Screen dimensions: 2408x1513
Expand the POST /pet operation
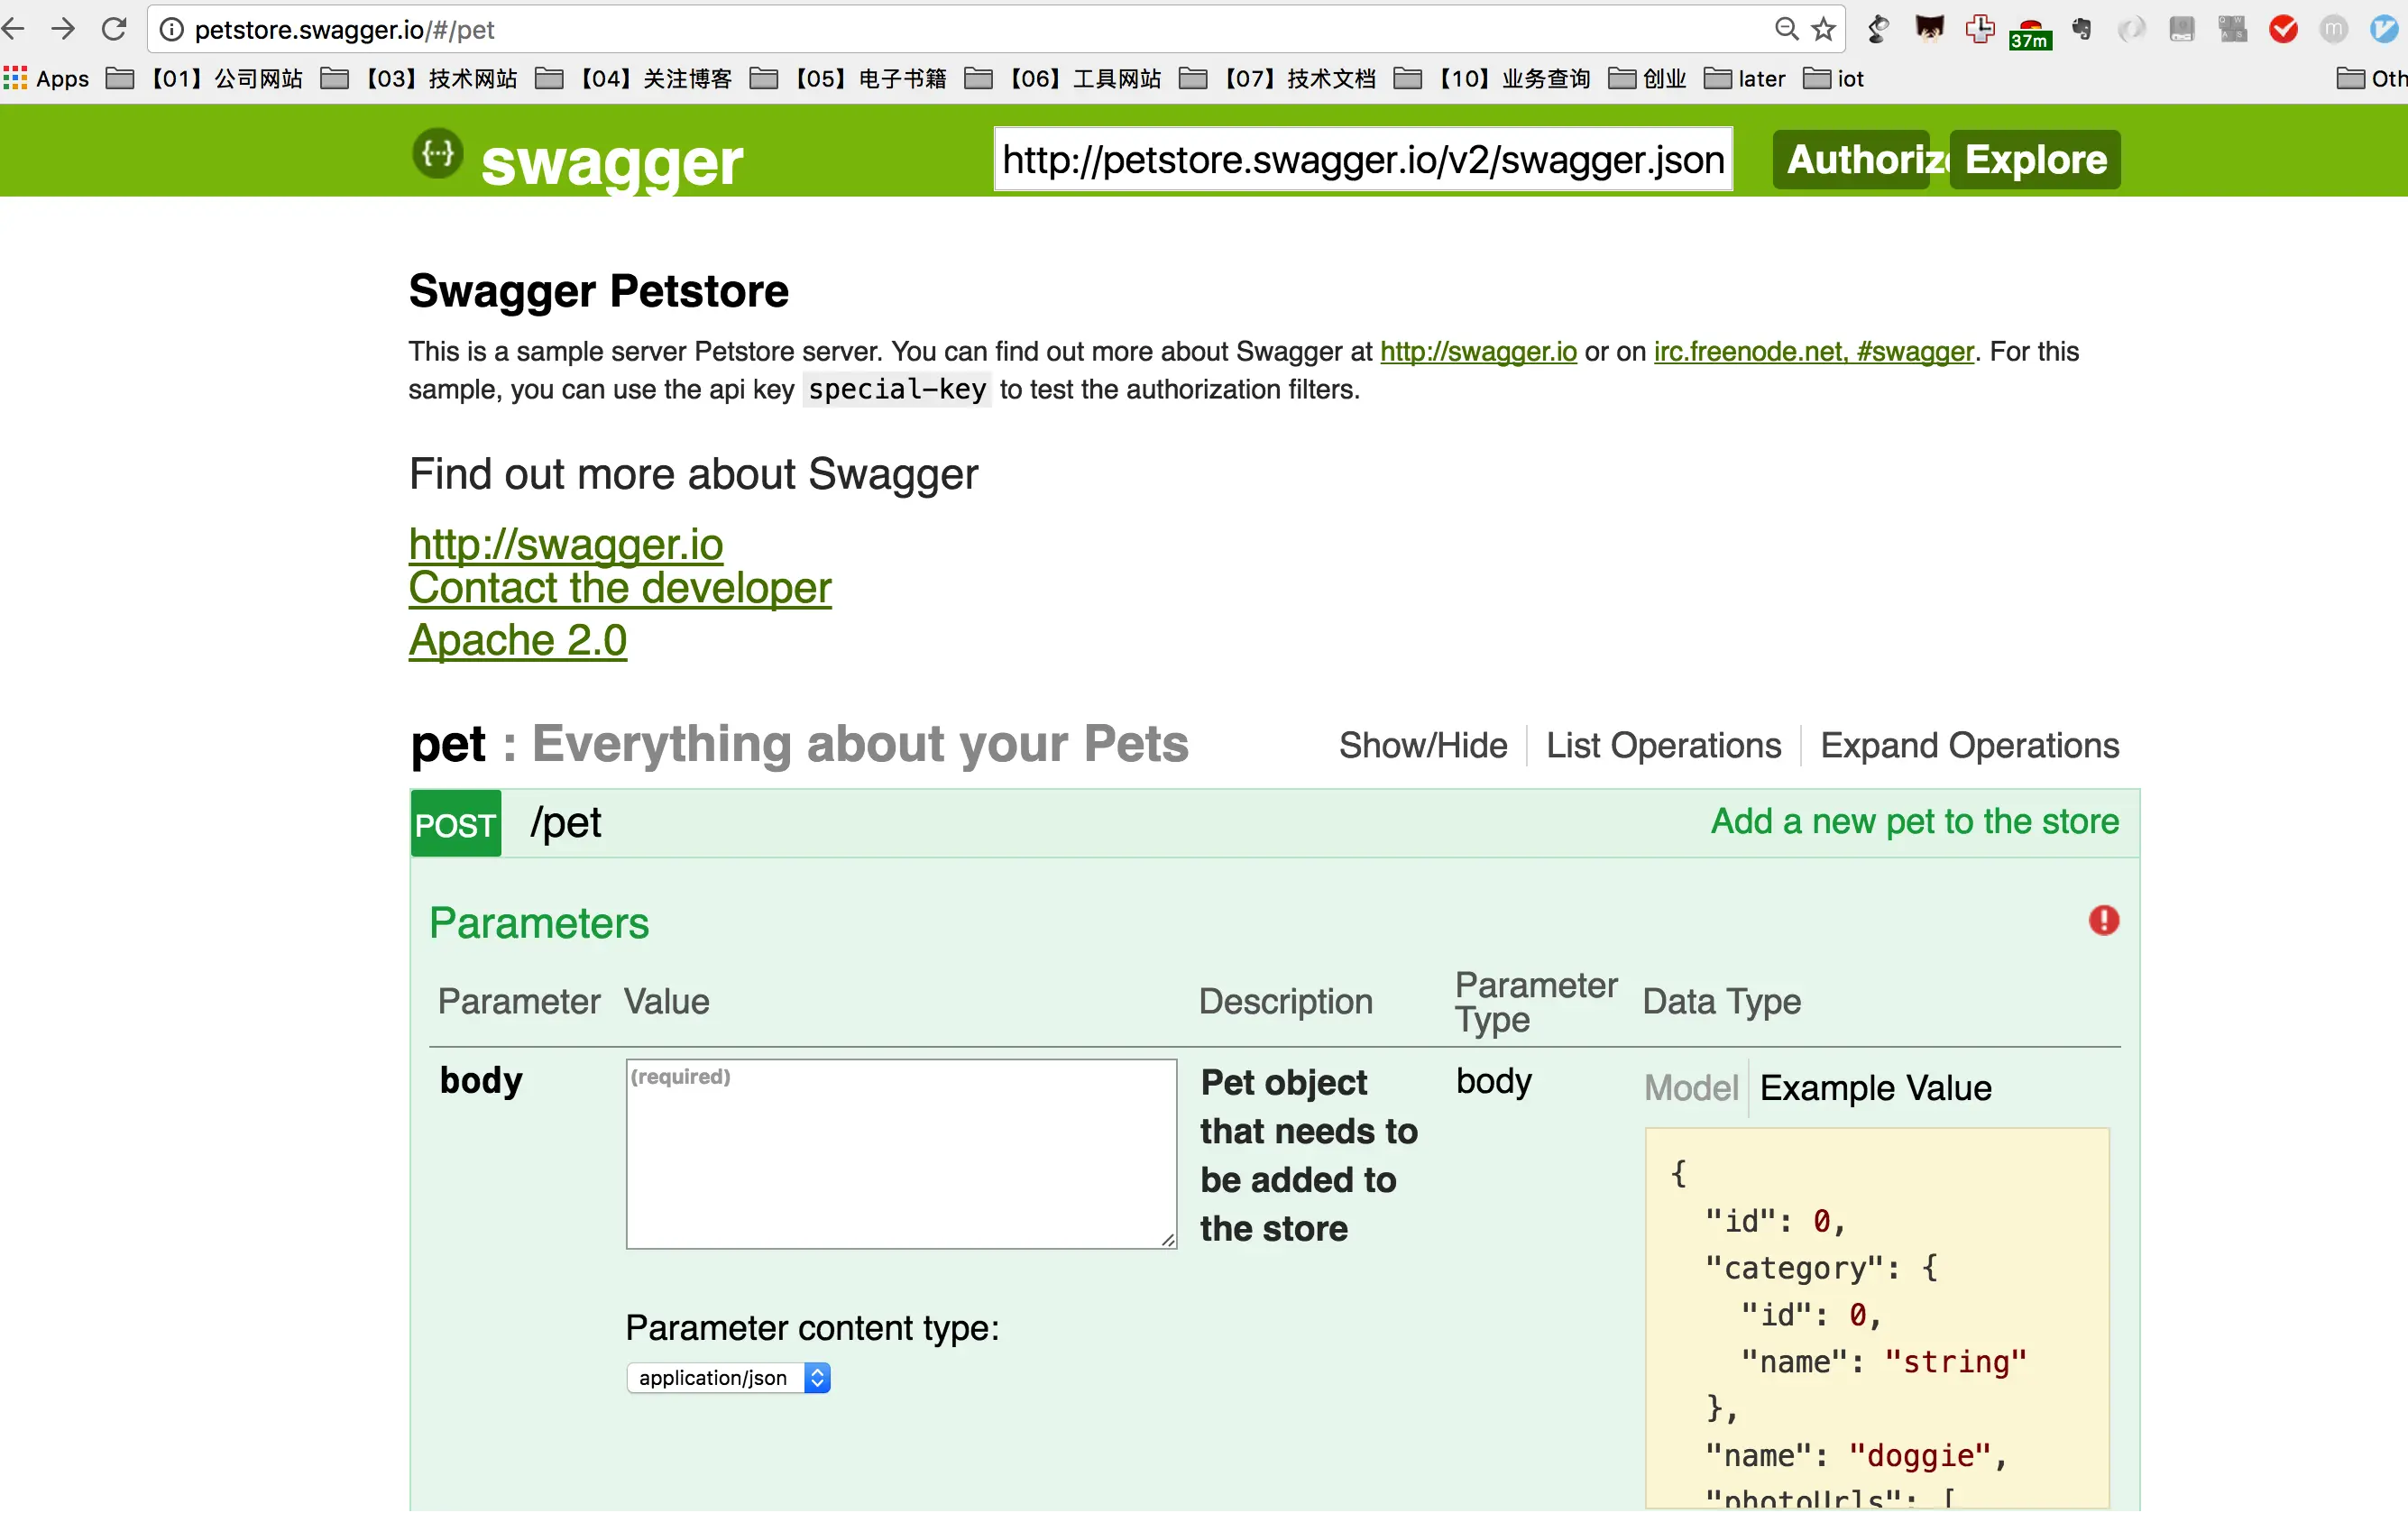[x=565, y=822]
